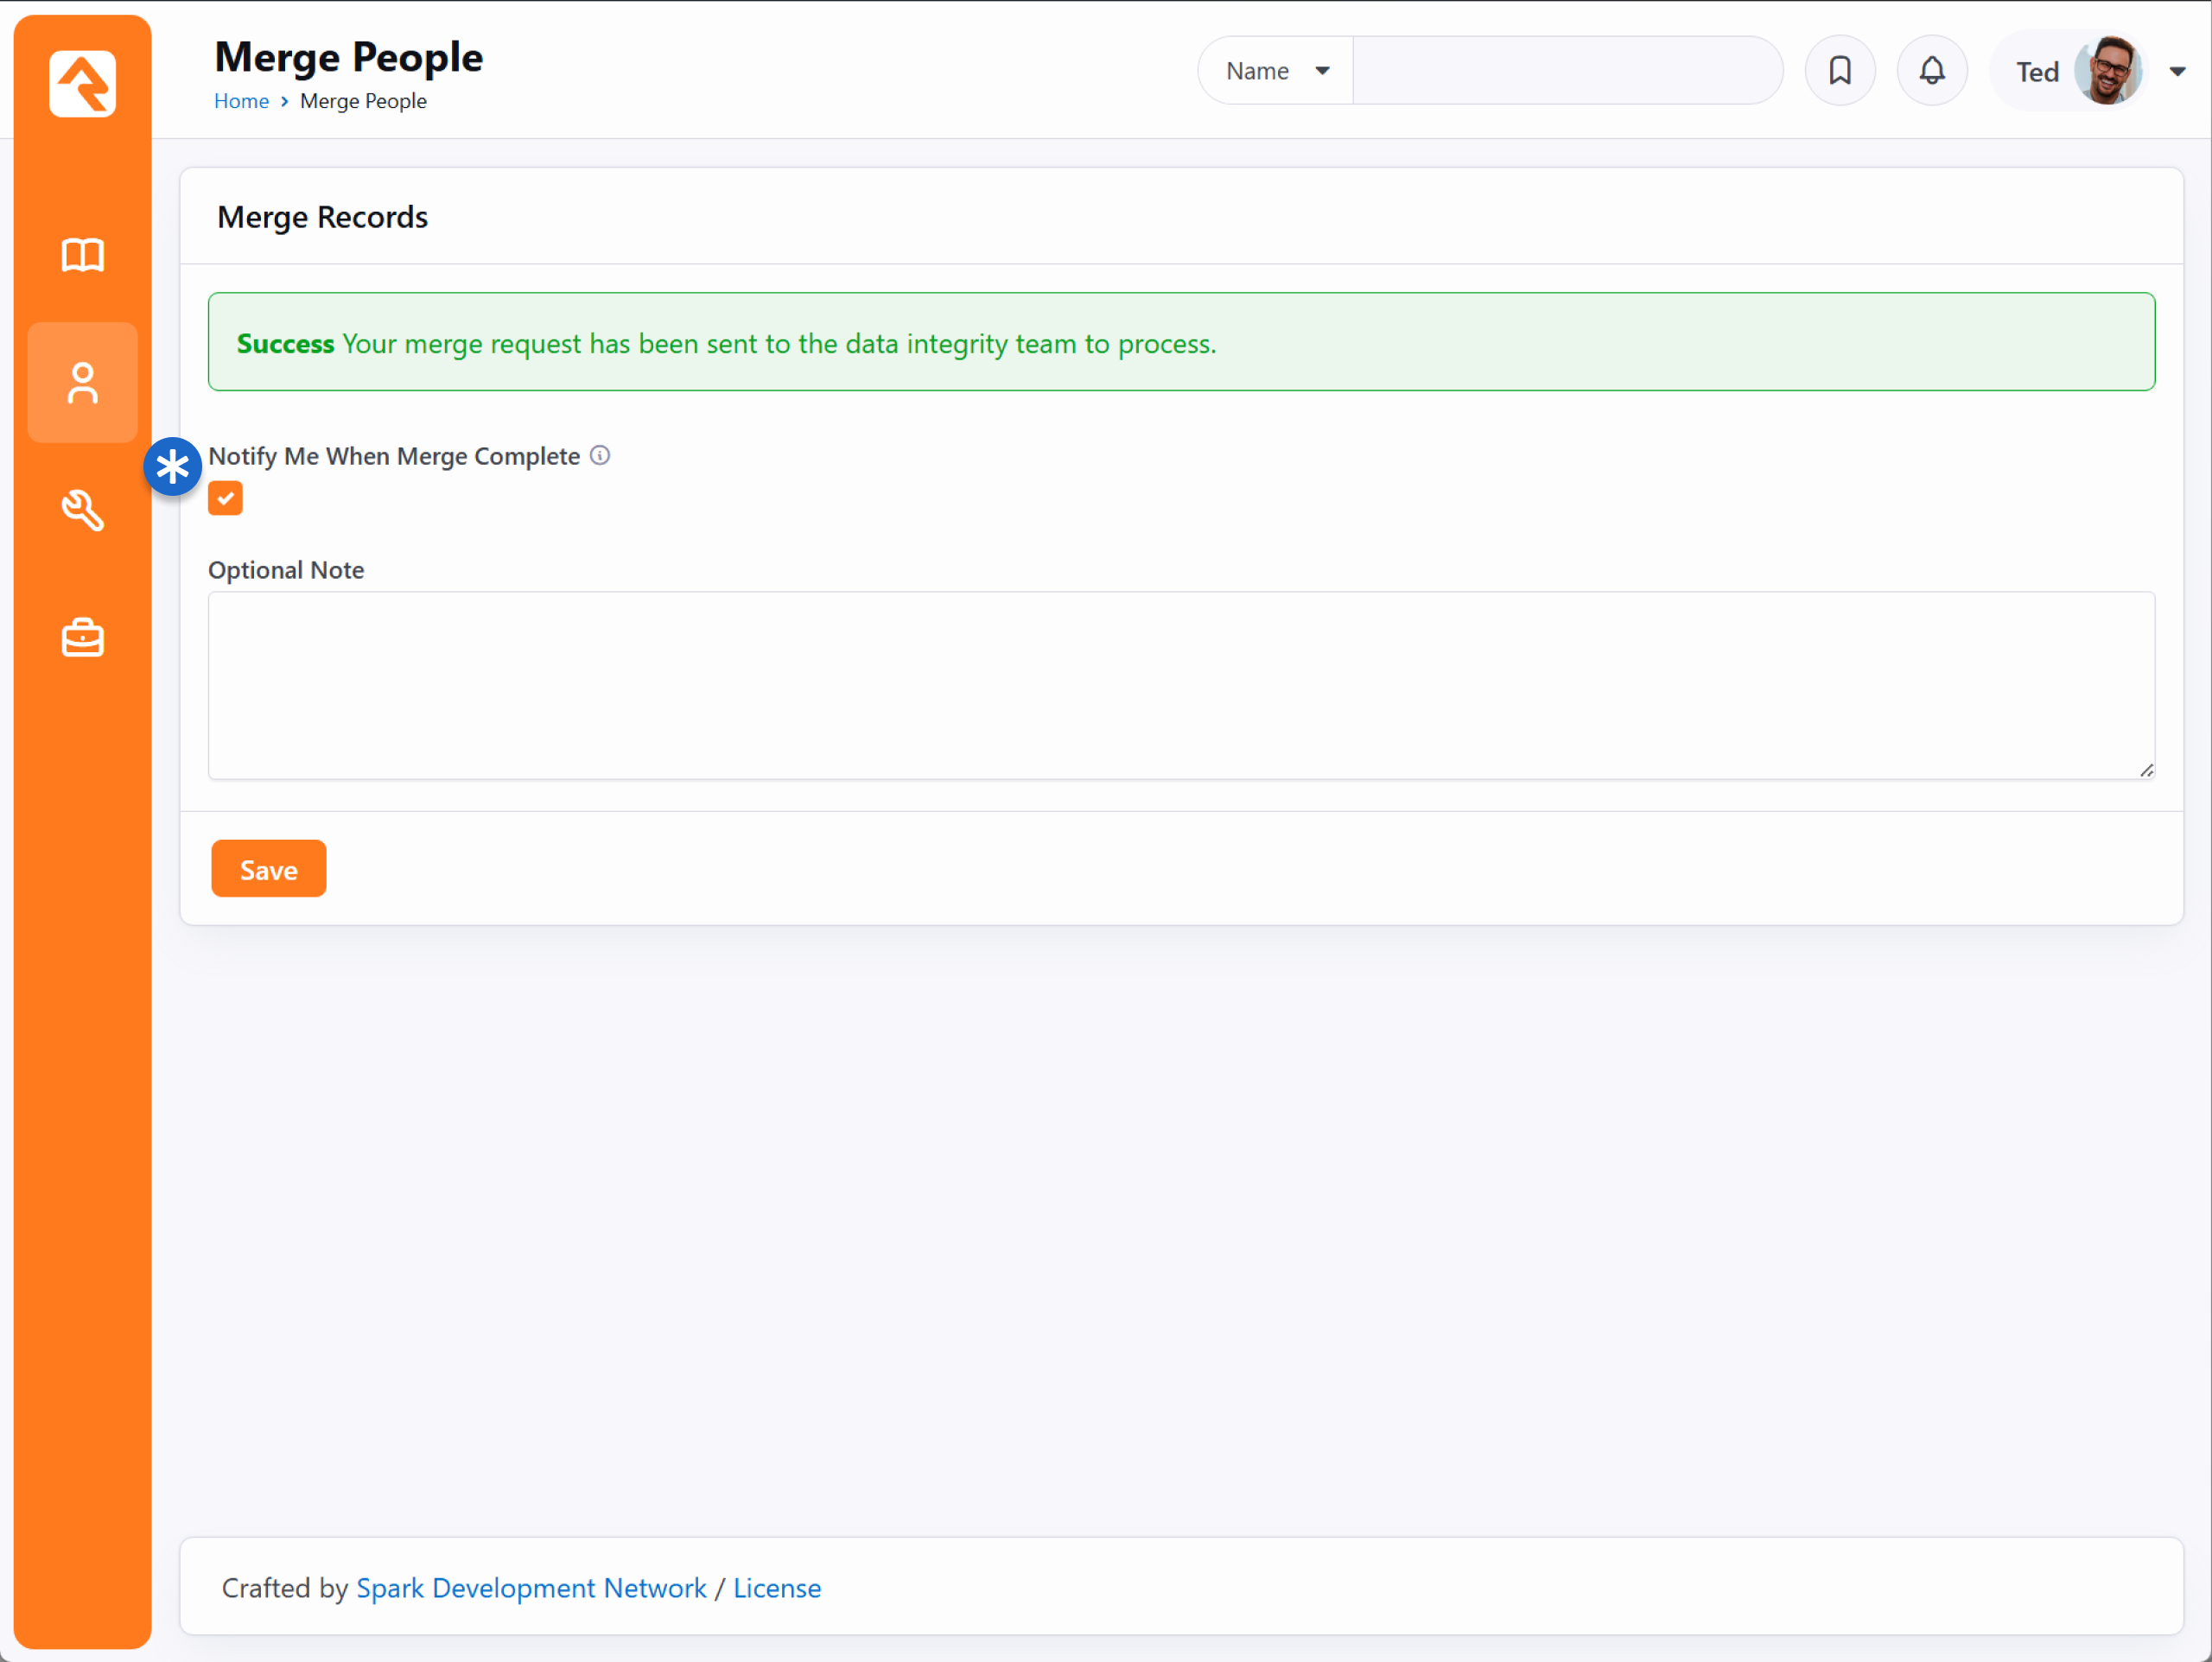Click Spark Development Network link
Screen dimensions: 2212x1662
pyautogui.click(x=531, y=1588)
